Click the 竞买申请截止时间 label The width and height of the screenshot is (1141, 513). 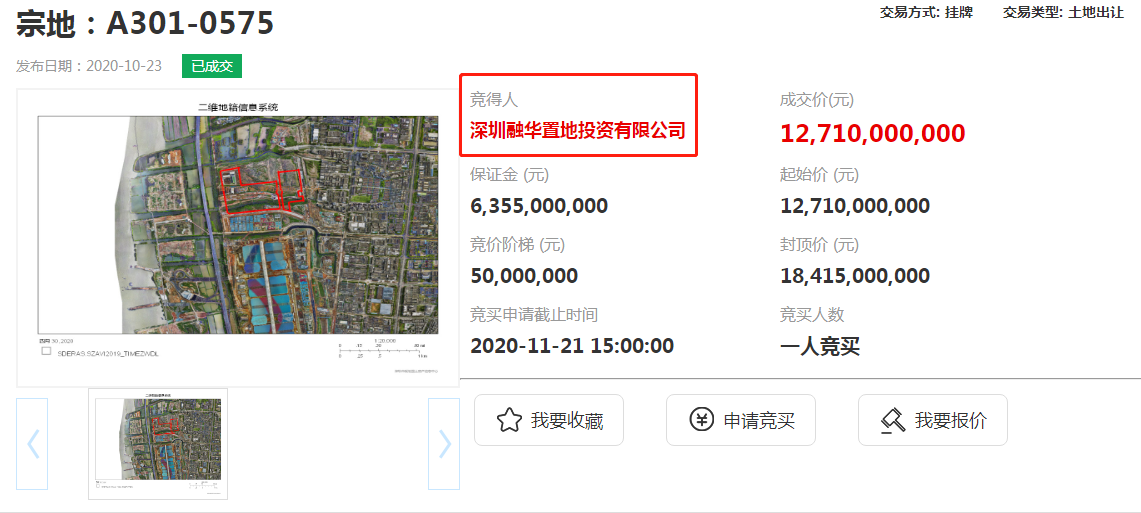534,315
